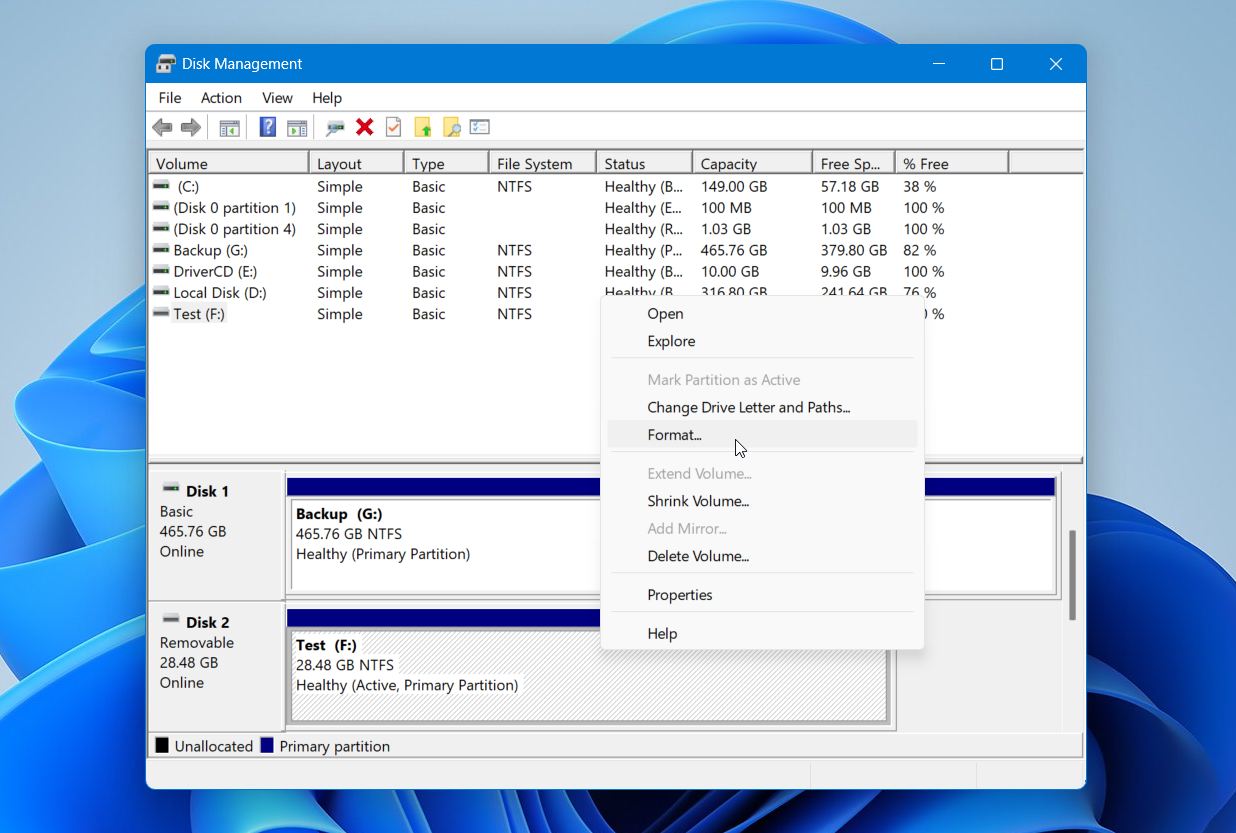Sort by the Status column header

[644, 163]
